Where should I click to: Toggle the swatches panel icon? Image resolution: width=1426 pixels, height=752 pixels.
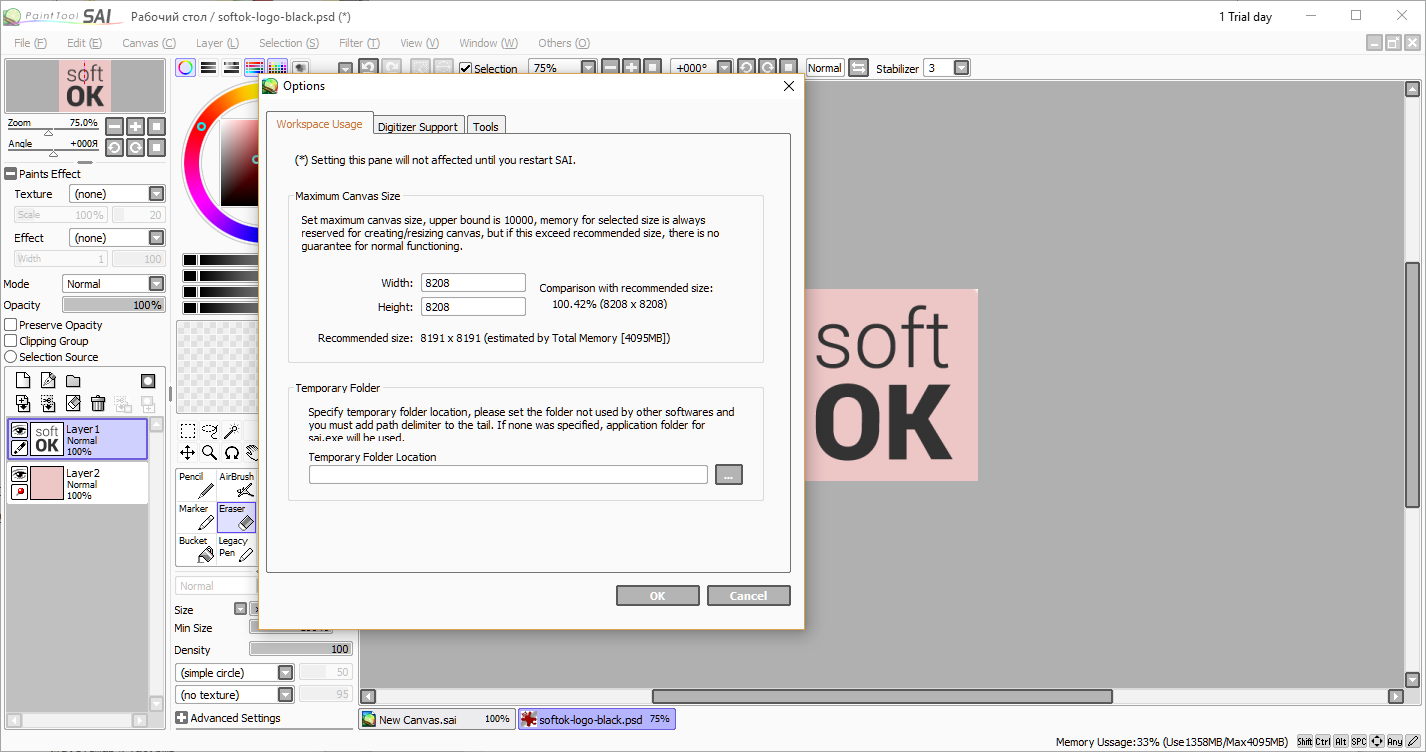277,68
